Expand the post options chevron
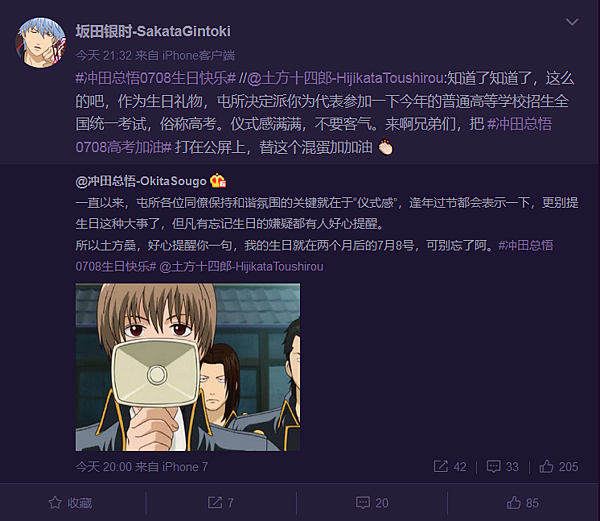This screenshot has width=600, height=521. click(x=572, y=22)
